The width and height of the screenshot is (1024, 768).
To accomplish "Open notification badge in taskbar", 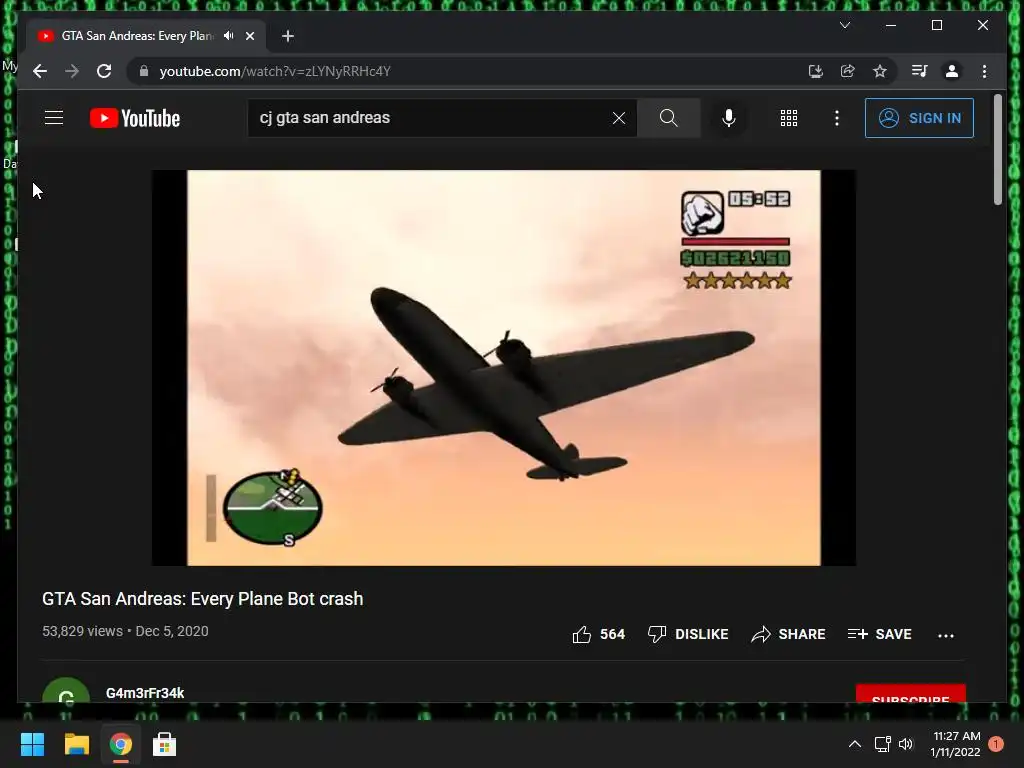I will point(995,744).
